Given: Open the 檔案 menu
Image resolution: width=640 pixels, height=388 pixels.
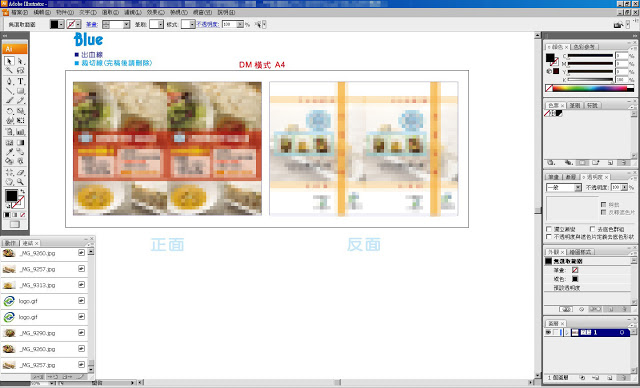Looking at the screenshot, I should tap(19, 13).
